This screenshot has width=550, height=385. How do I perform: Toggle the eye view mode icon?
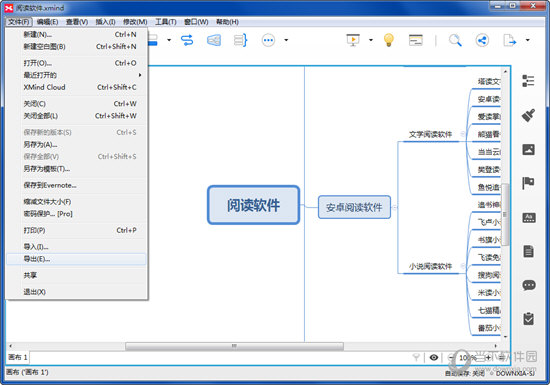[x=434, y=357]
